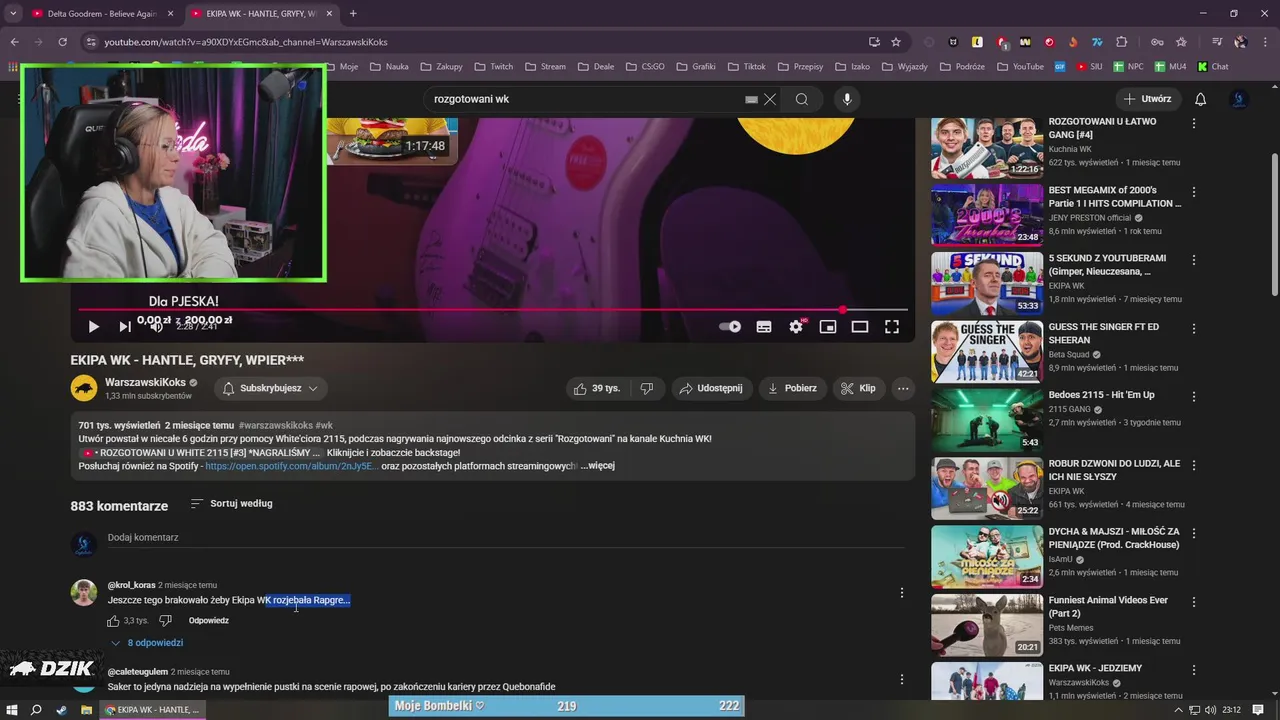Open YouTube notifications bell
The image size is (1280, 720).
click(1201, 99)
